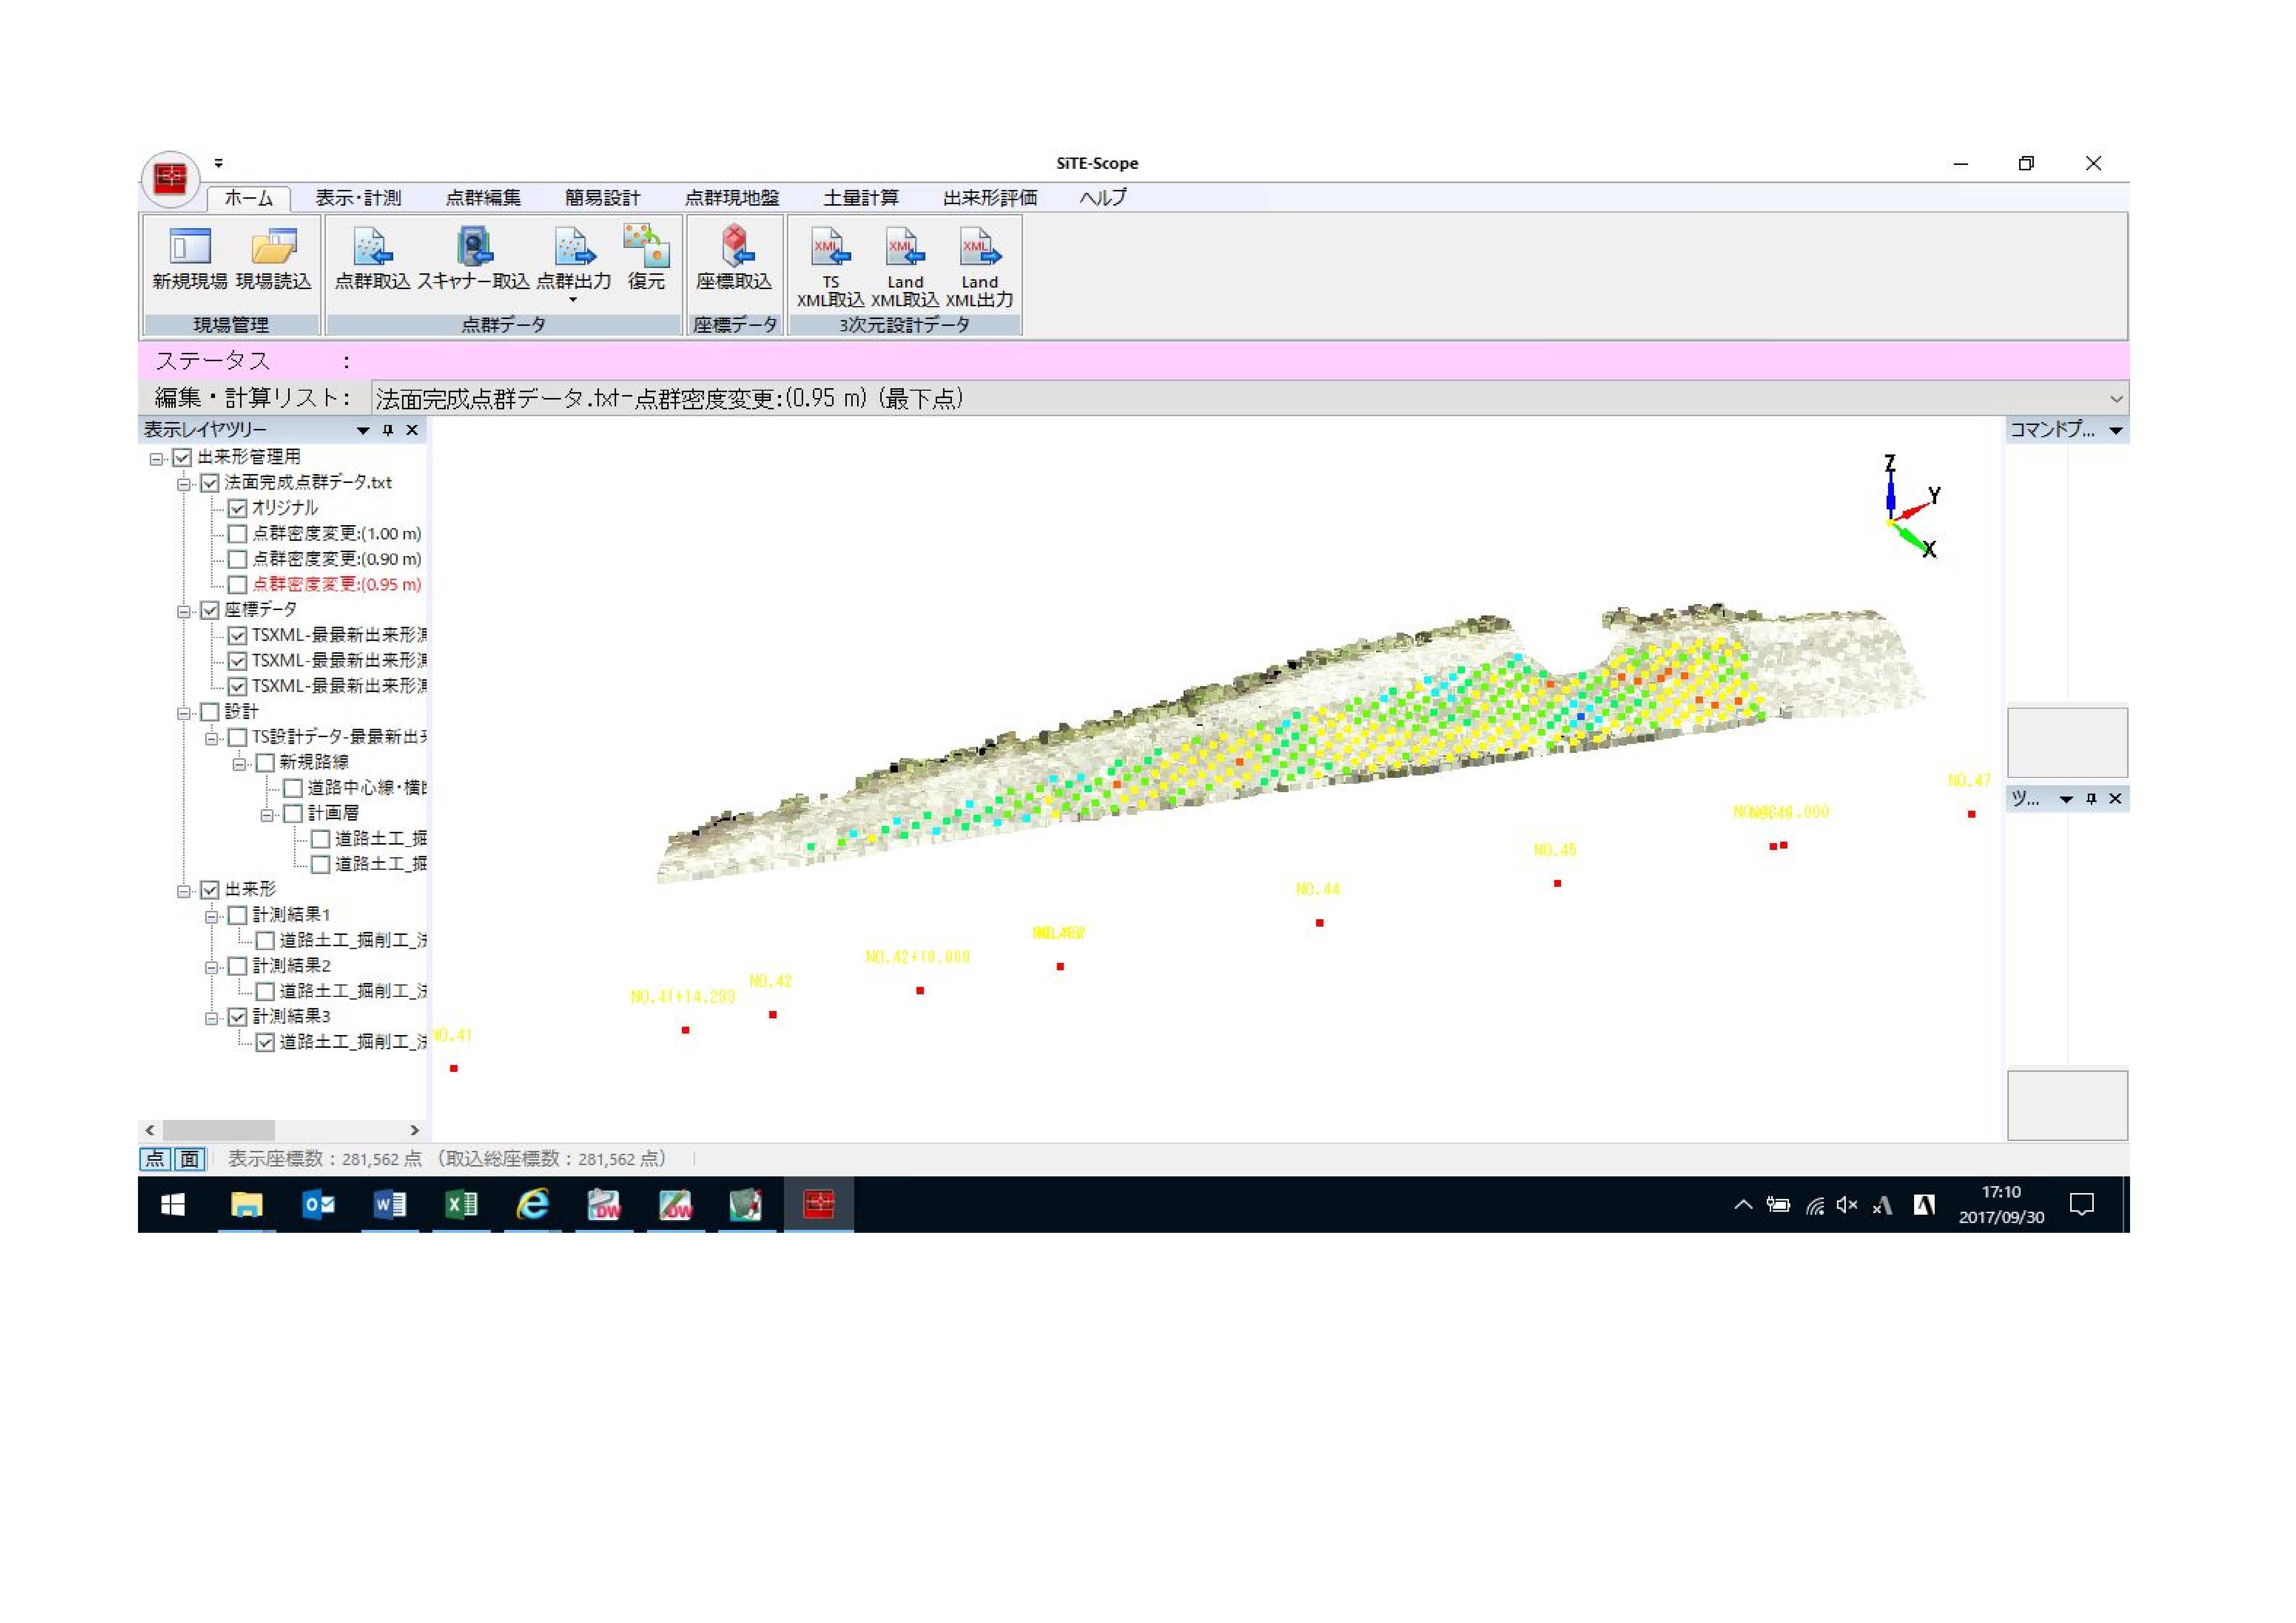Screen dimensions: 2296x1623
Task: Enable 点群密度変更:(1.00 m) layer checkbox
Action: pos(238,534)
